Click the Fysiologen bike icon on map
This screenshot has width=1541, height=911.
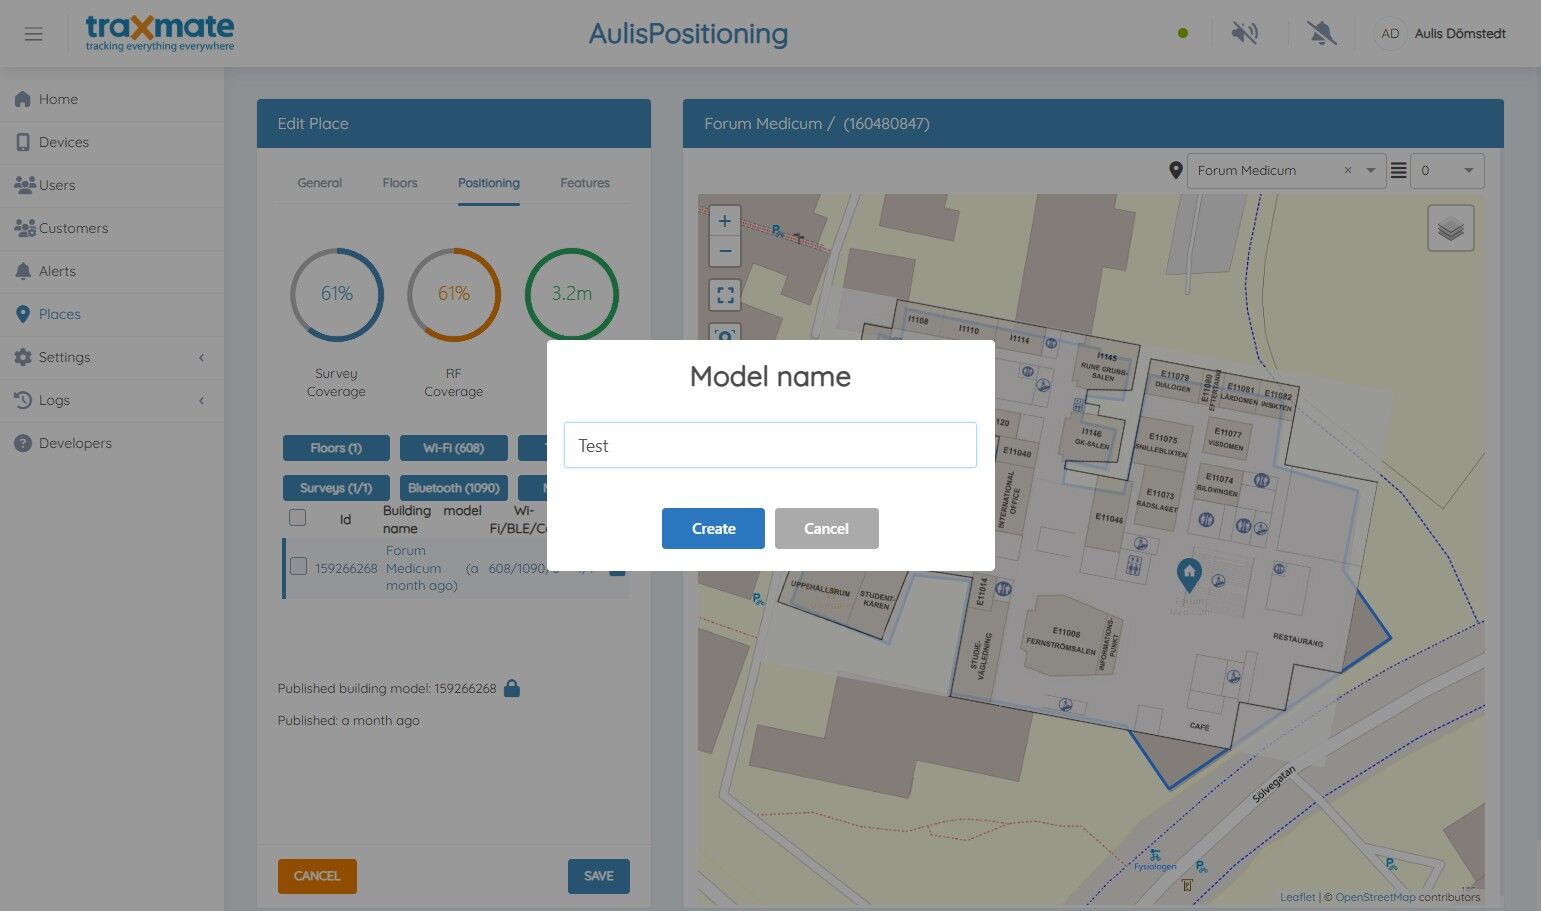tap(1155, 855)
